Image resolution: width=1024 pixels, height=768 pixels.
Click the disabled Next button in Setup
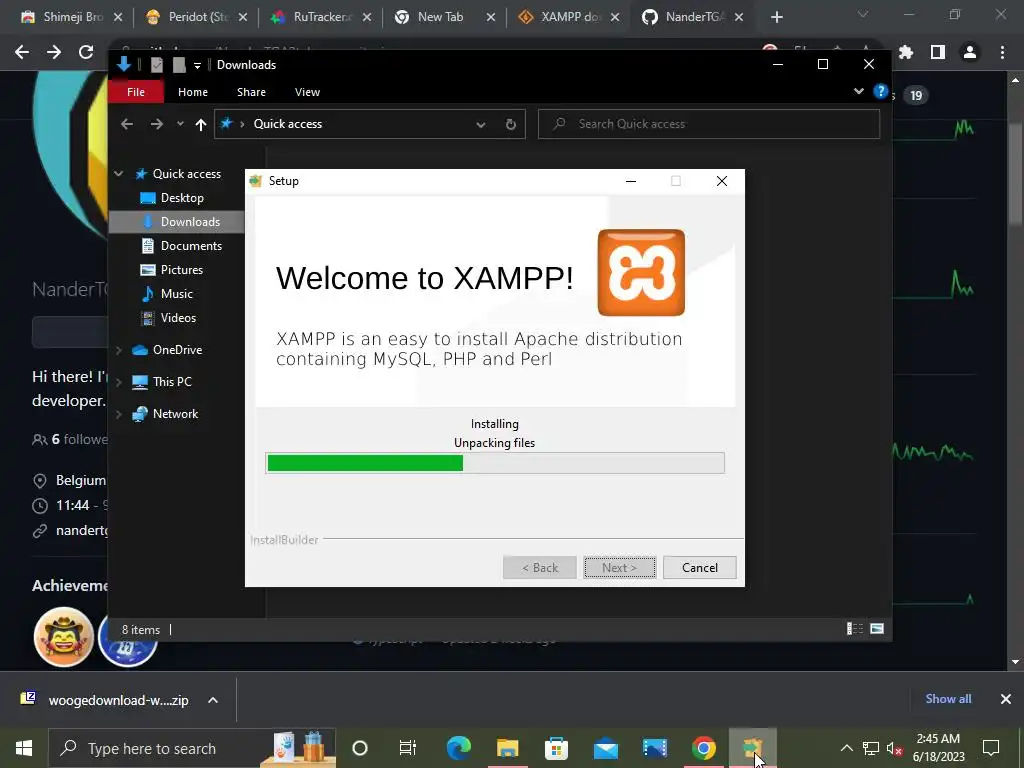click(x=619, y=568)
